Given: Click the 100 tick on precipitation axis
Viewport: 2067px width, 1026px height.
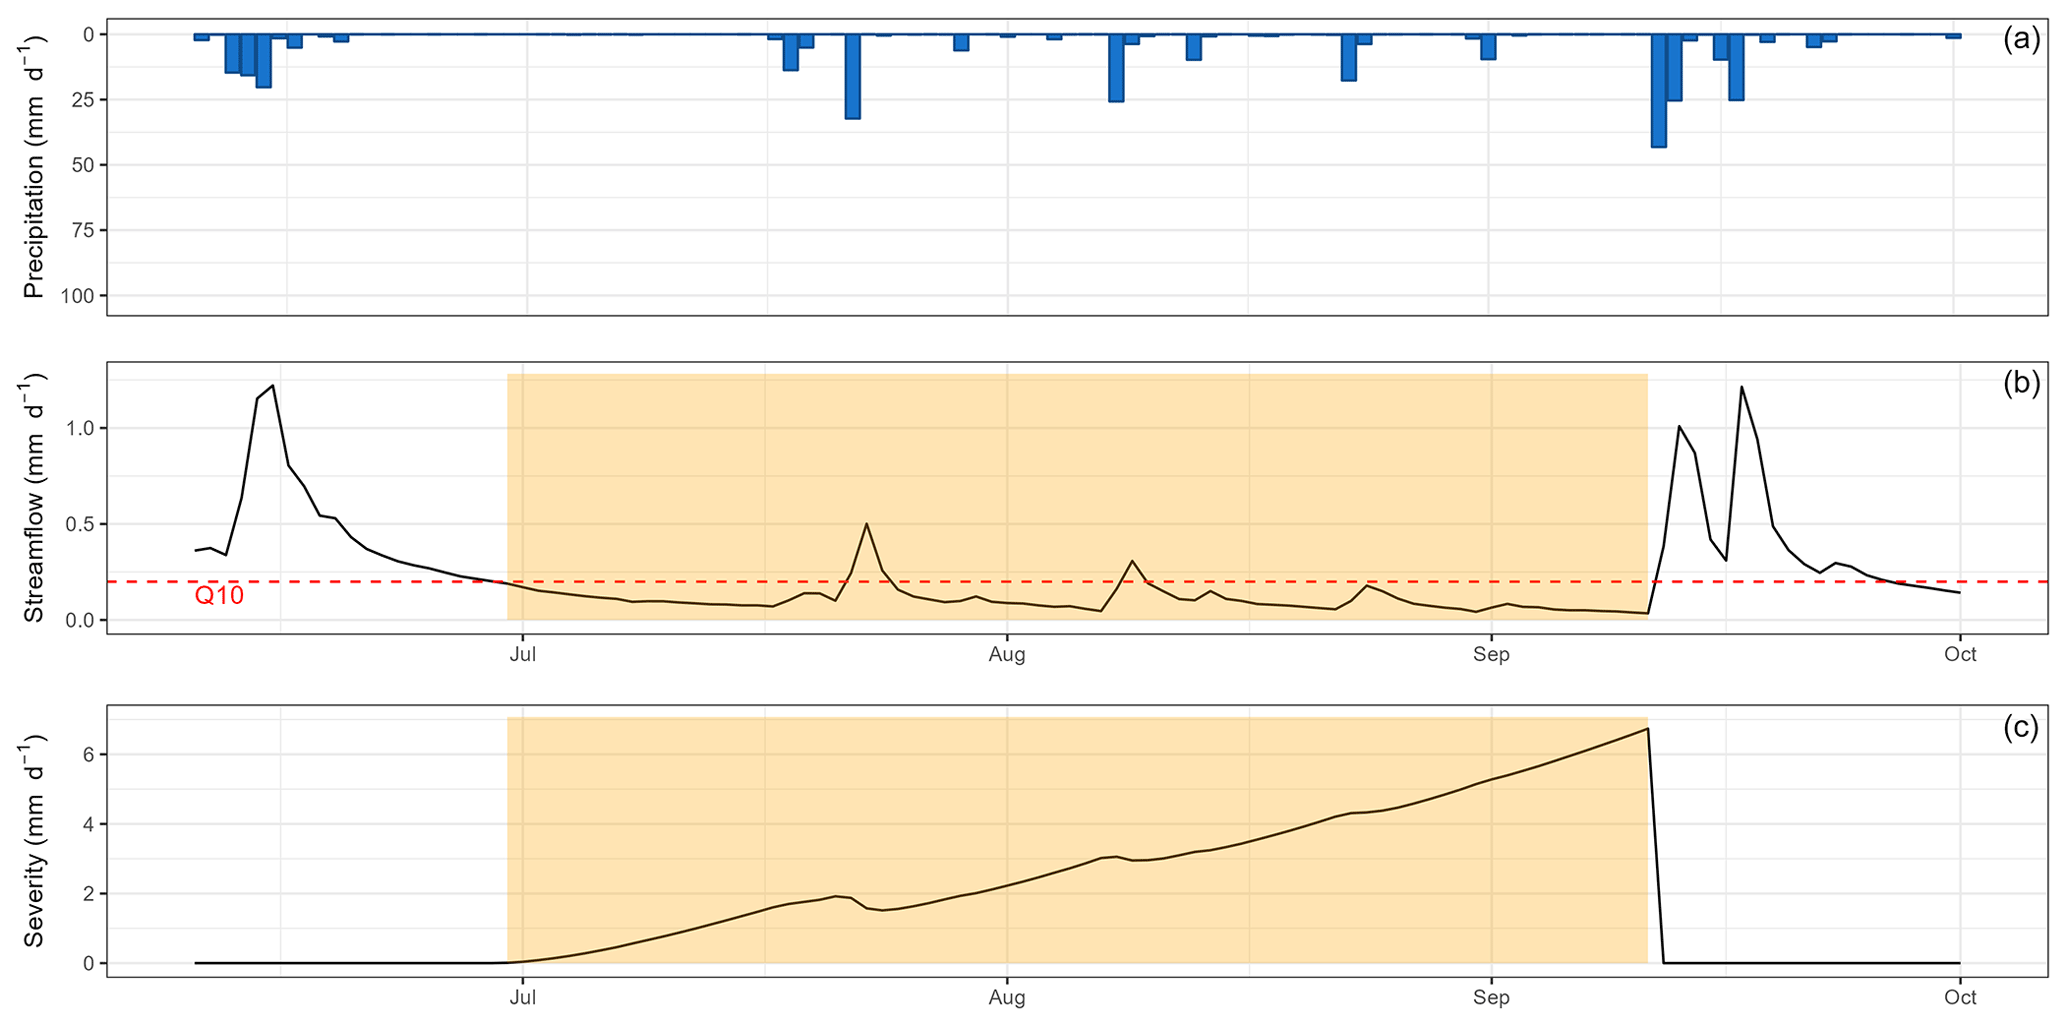Looking at the screenshot, I should [x=82, y=296].
